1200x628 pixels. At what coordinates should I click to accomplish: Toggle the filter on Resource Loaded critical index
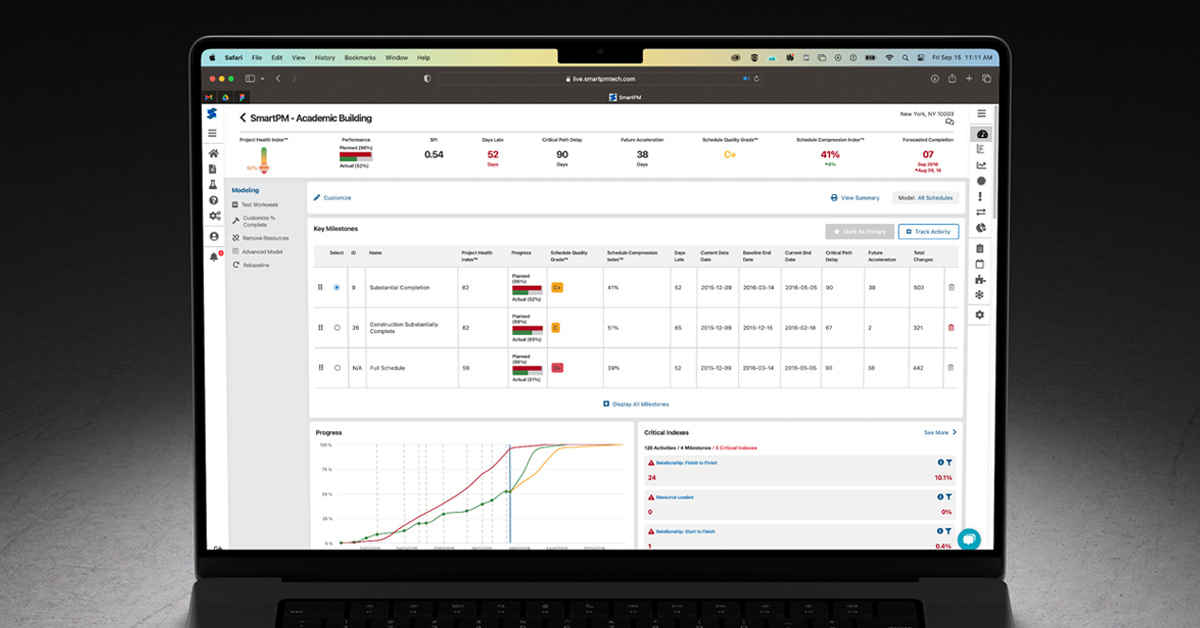949,497
